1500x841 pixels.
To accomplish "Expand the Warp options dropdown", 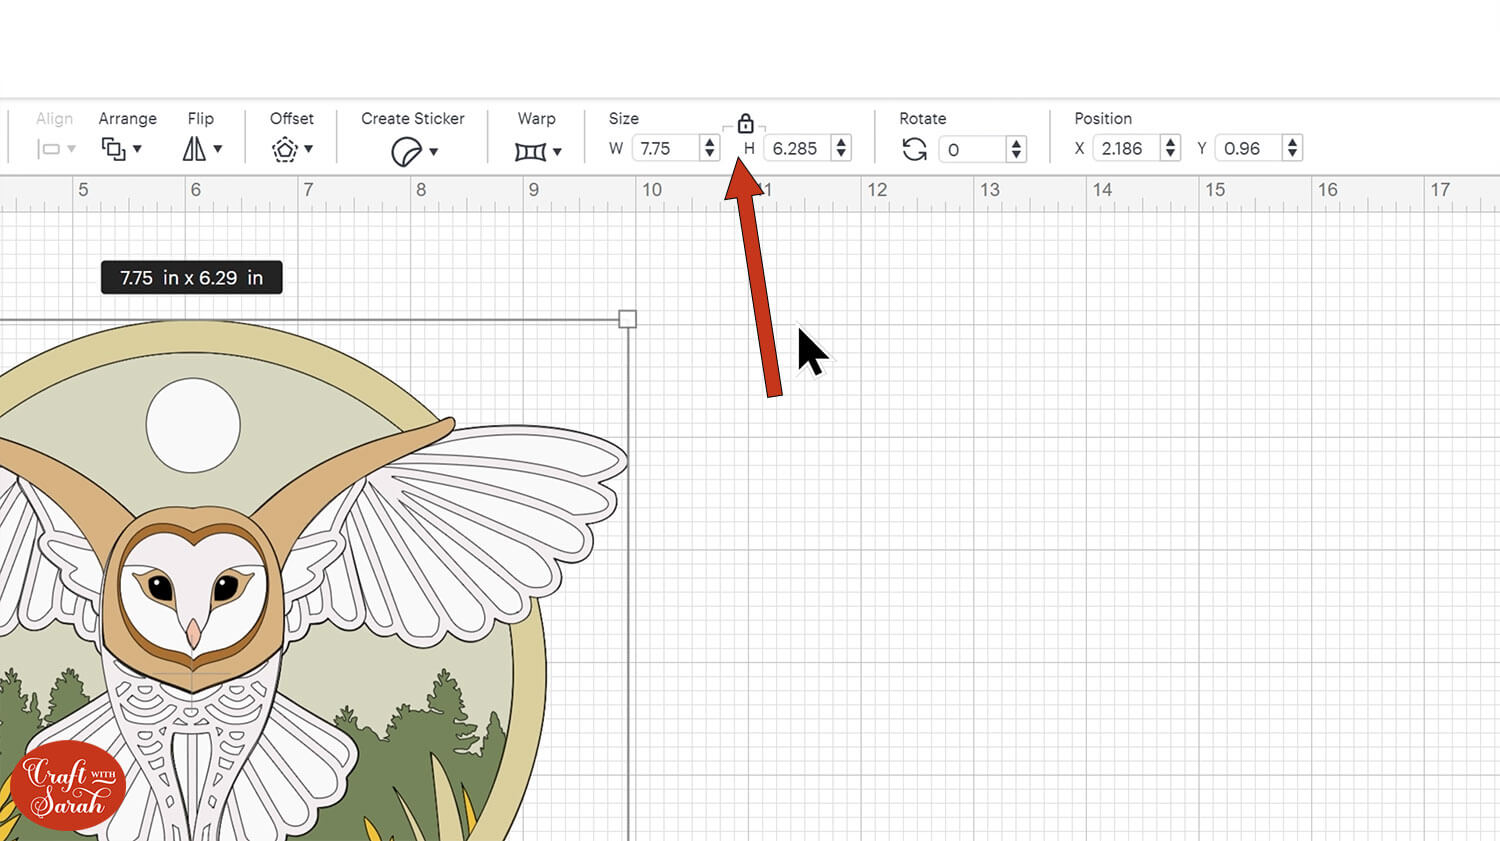I will (557, 151).
